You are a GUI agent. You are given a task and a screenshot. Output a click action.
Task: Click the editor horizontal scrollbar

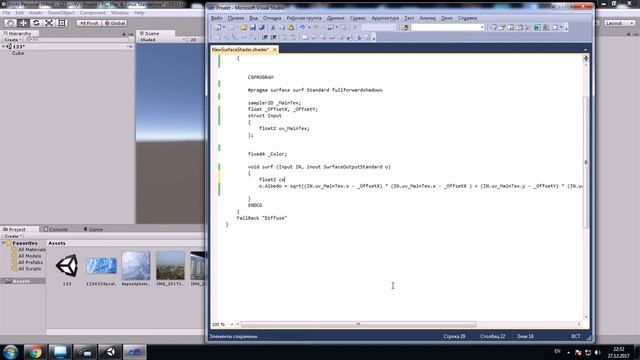point(358,324)
